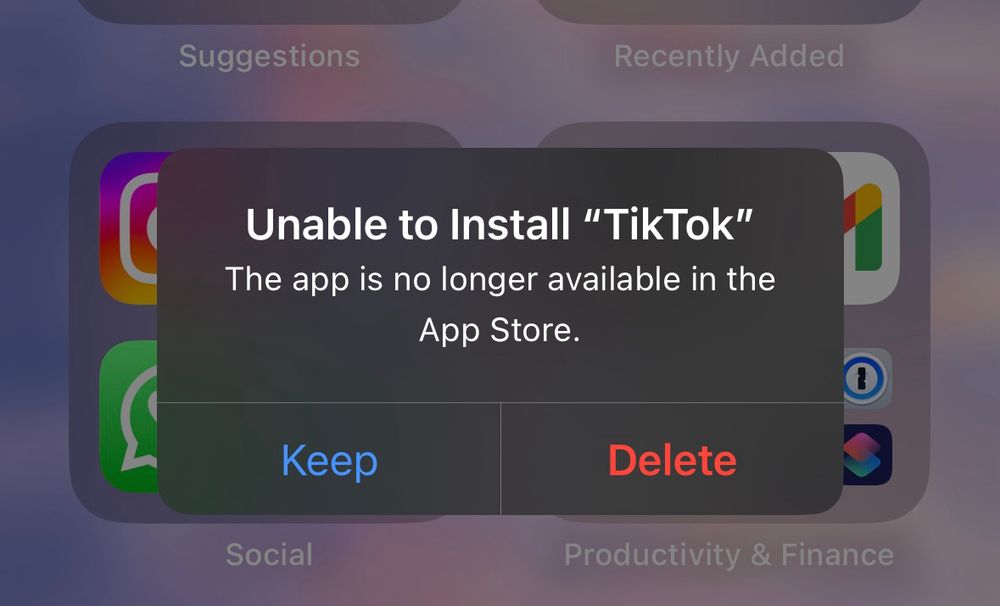Select the Recently Added category label
Viewport: 1000px width, 606px height.
pos(729,56)
